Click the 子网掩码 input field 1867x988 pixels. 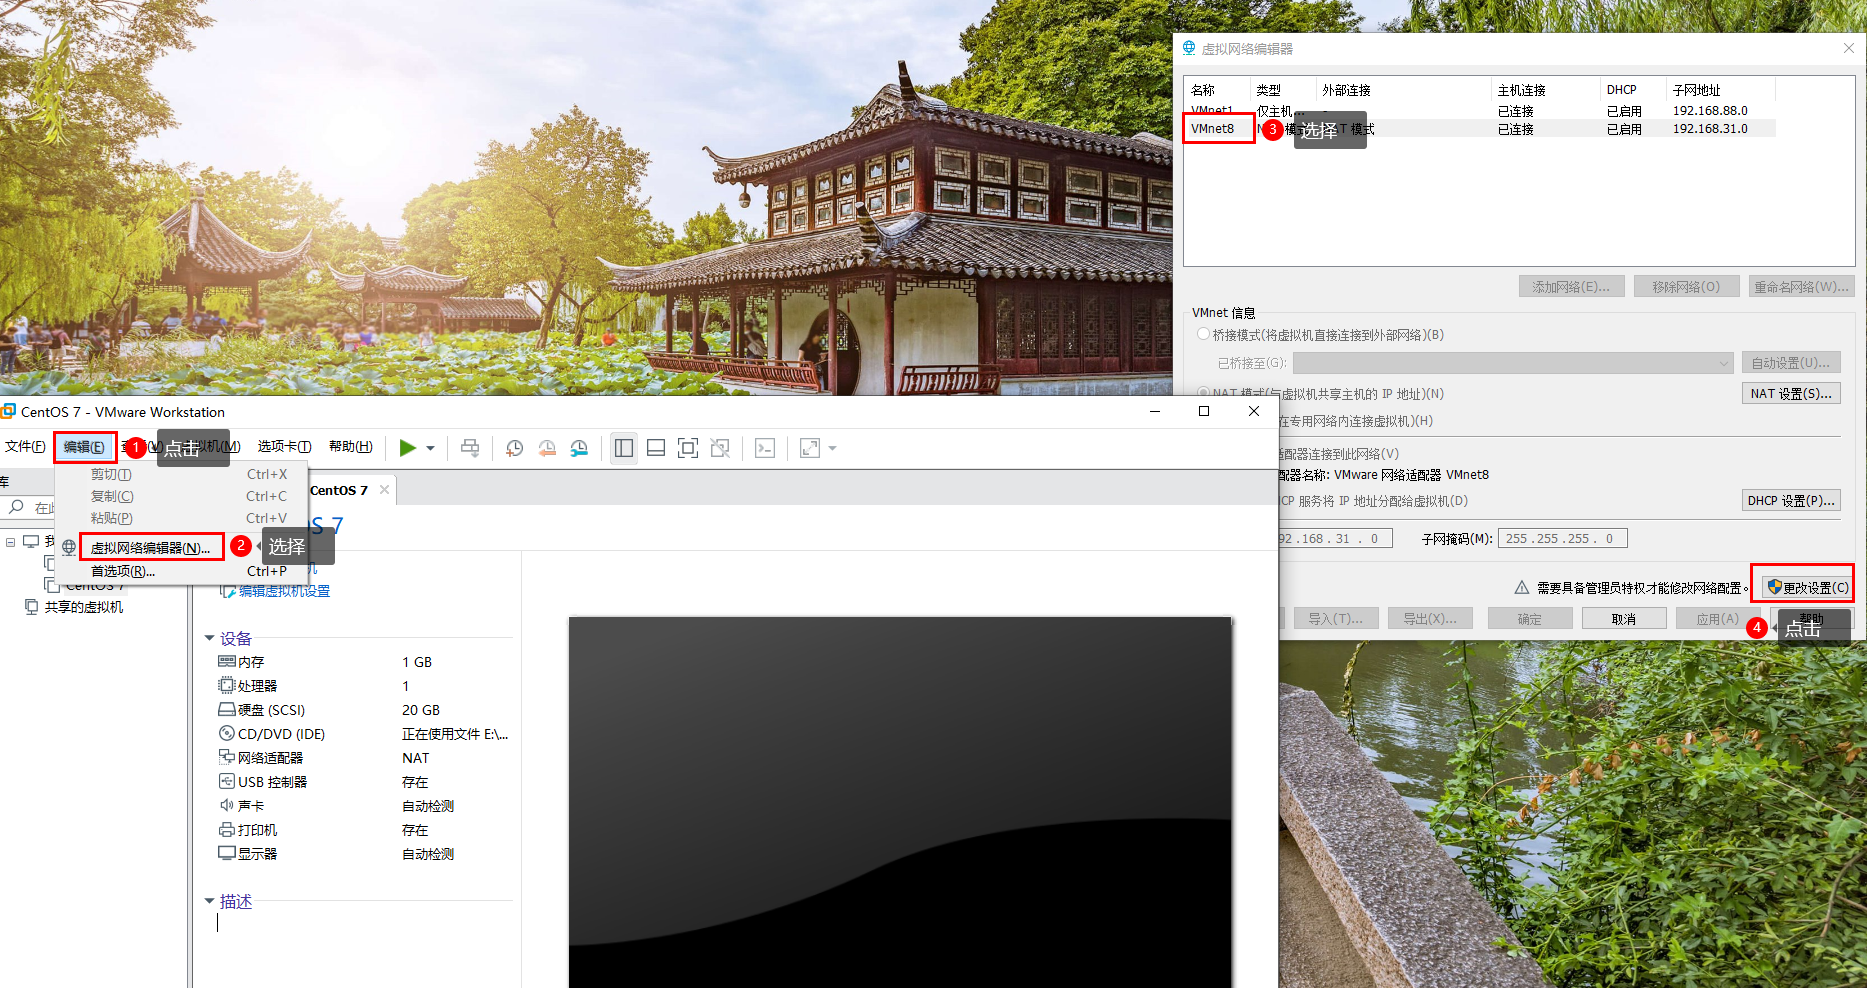(x=1562, y=538)
